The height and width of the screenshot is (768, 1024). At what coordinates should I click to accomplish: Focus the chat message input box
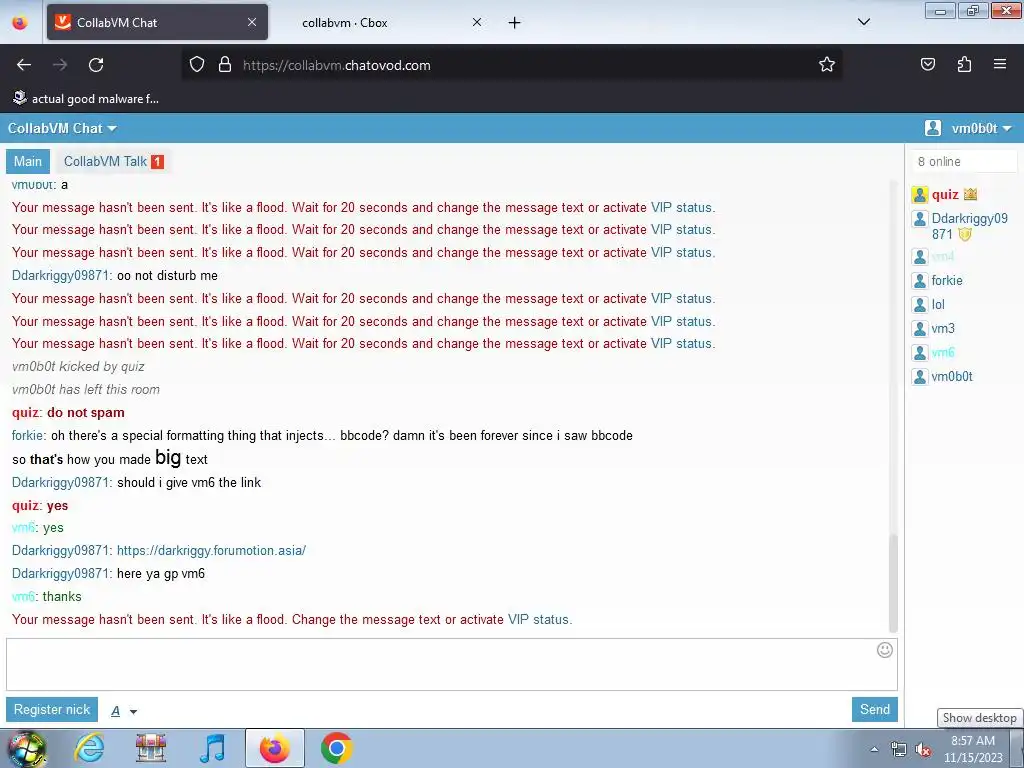pos(451,664)
